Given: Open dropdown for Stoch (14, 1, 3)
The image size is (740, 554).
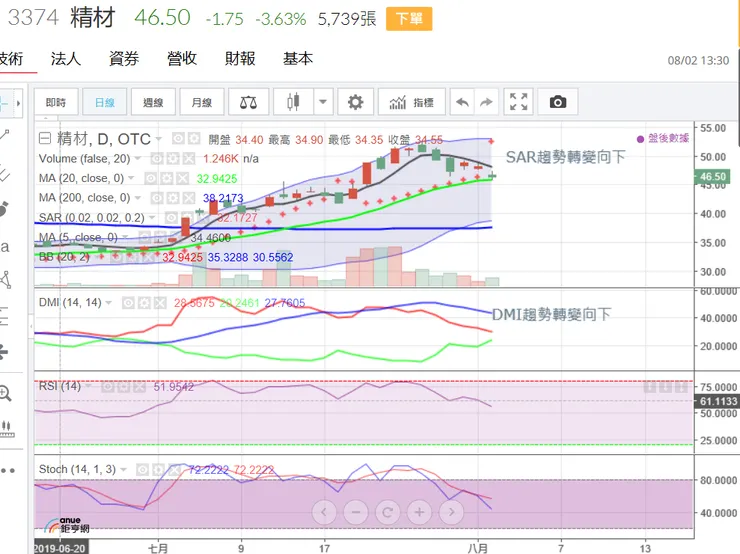Looking at the screenshot, I should click(123, 470).
